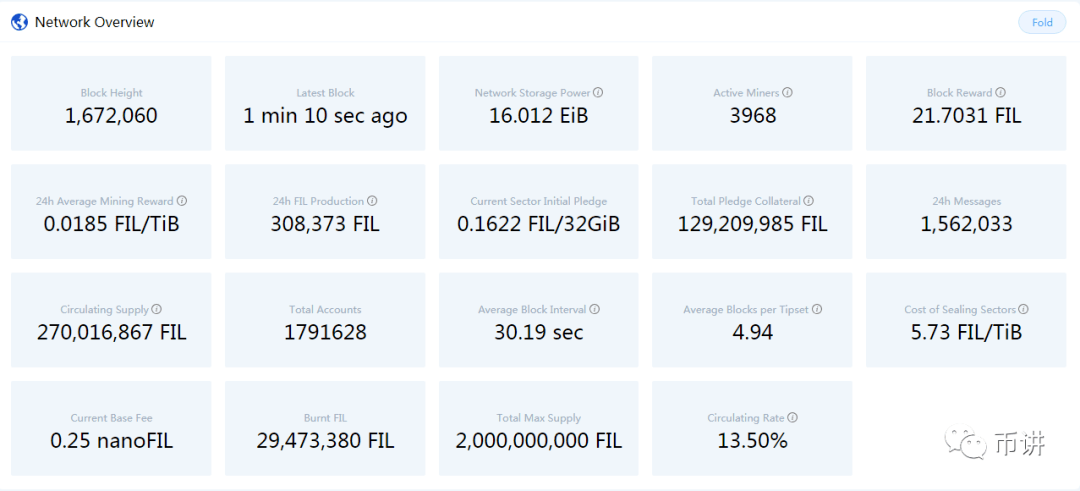The image size is (1080, 491).
Task: Select the Block Height value 1,672,060
Action: (x=111, y=116)
